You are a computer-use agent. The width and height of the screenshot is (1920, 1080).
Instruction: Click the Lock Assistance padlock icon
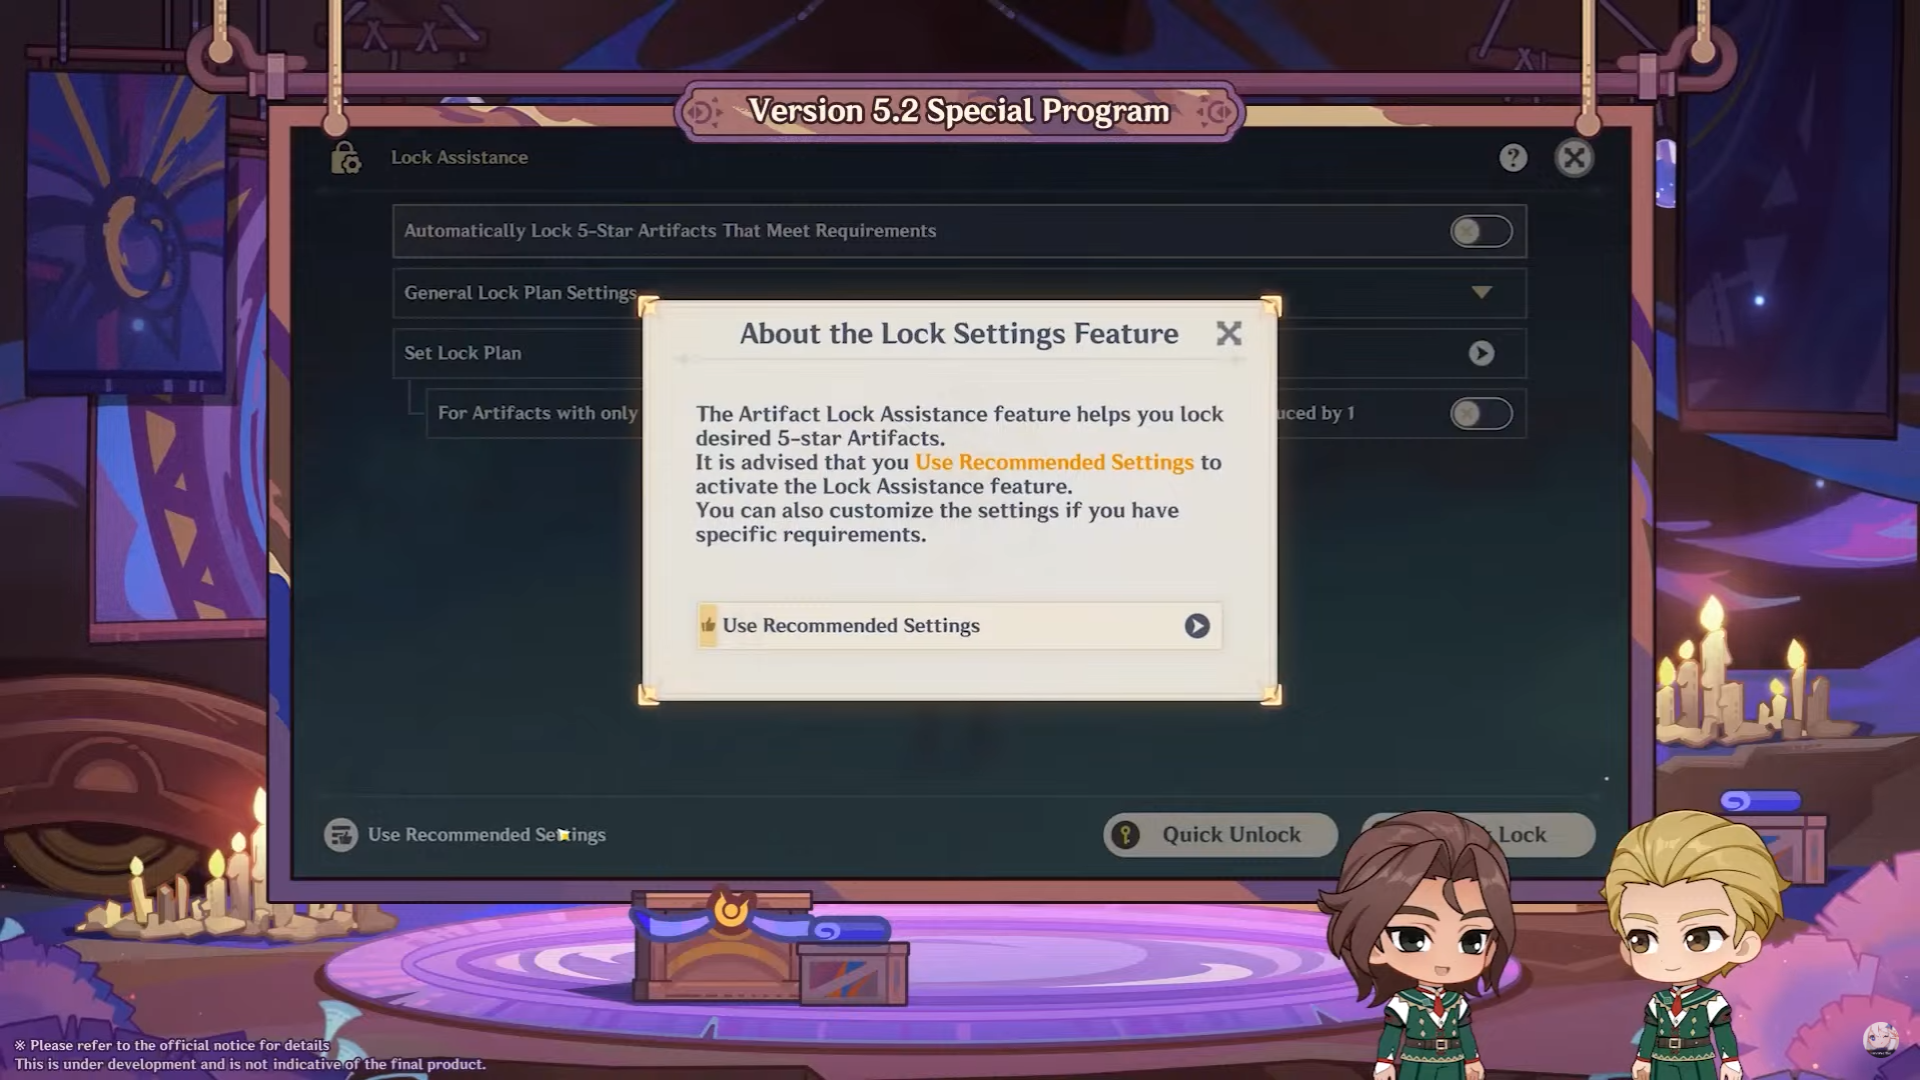[x=345, y=158]
